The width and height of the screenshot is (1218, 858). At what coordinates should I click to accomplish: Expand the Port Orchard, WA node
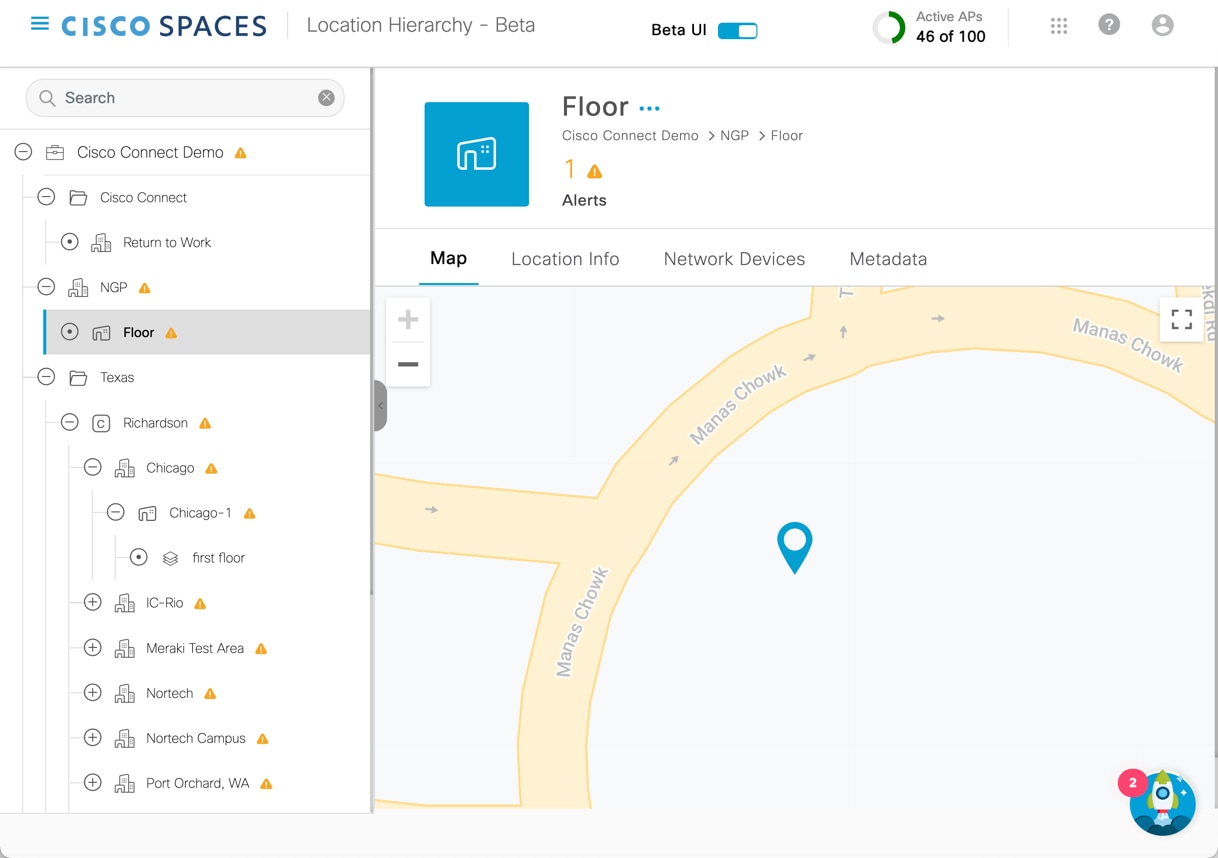[92, 782]
